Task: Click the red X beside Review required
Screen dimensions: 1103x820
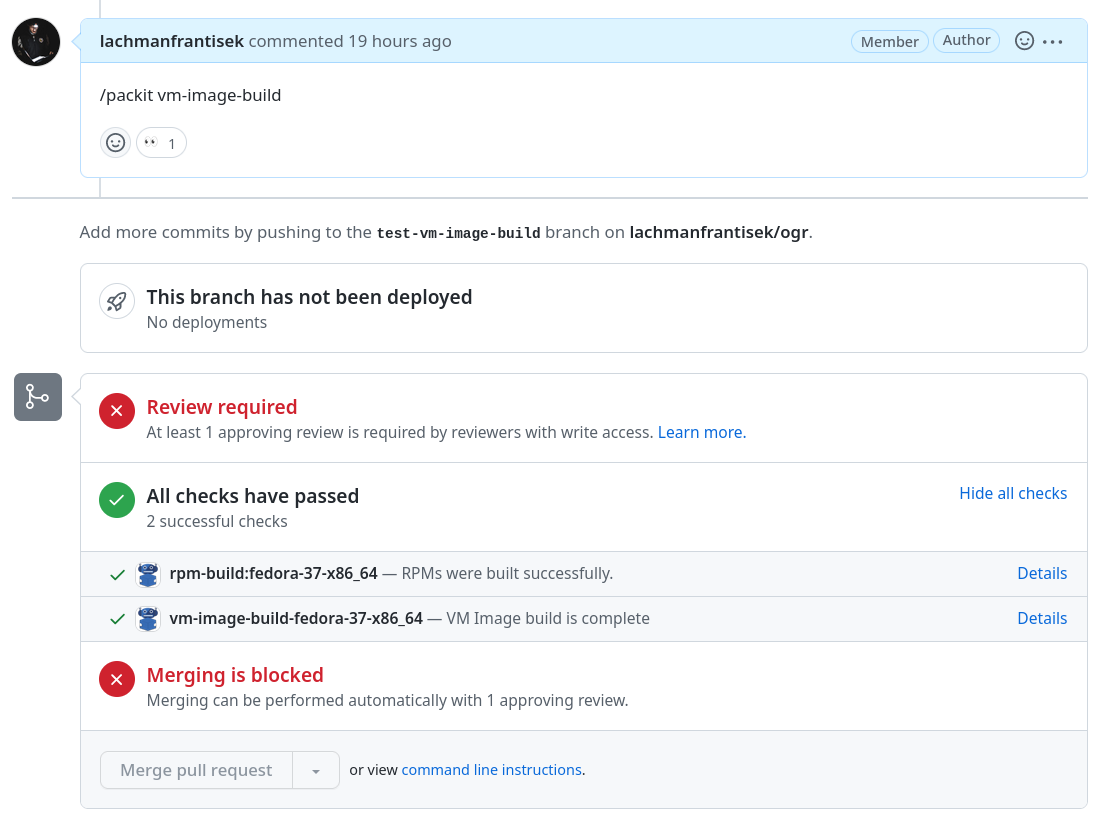Action: [117, 411]
